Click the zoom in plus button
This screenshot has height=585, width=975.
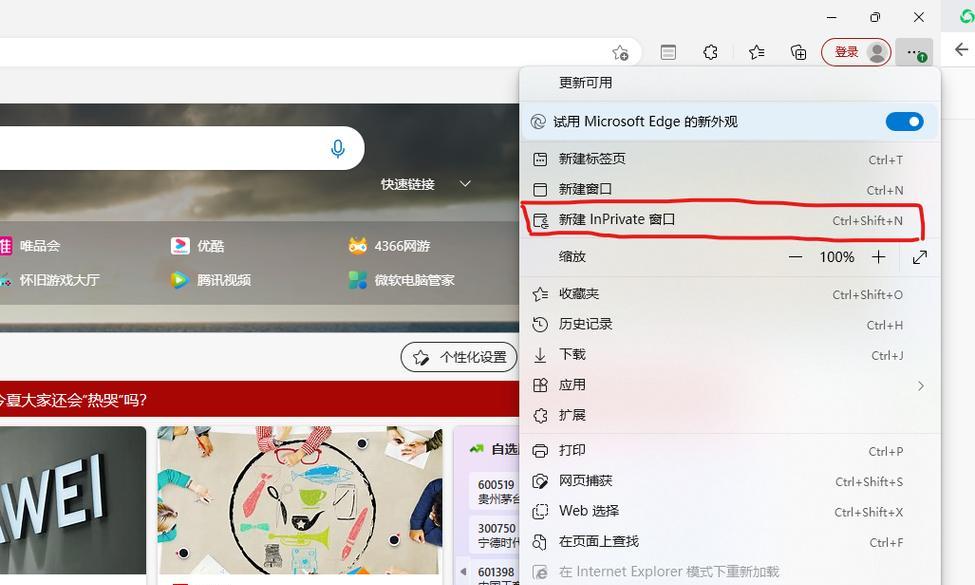[879, 257]
